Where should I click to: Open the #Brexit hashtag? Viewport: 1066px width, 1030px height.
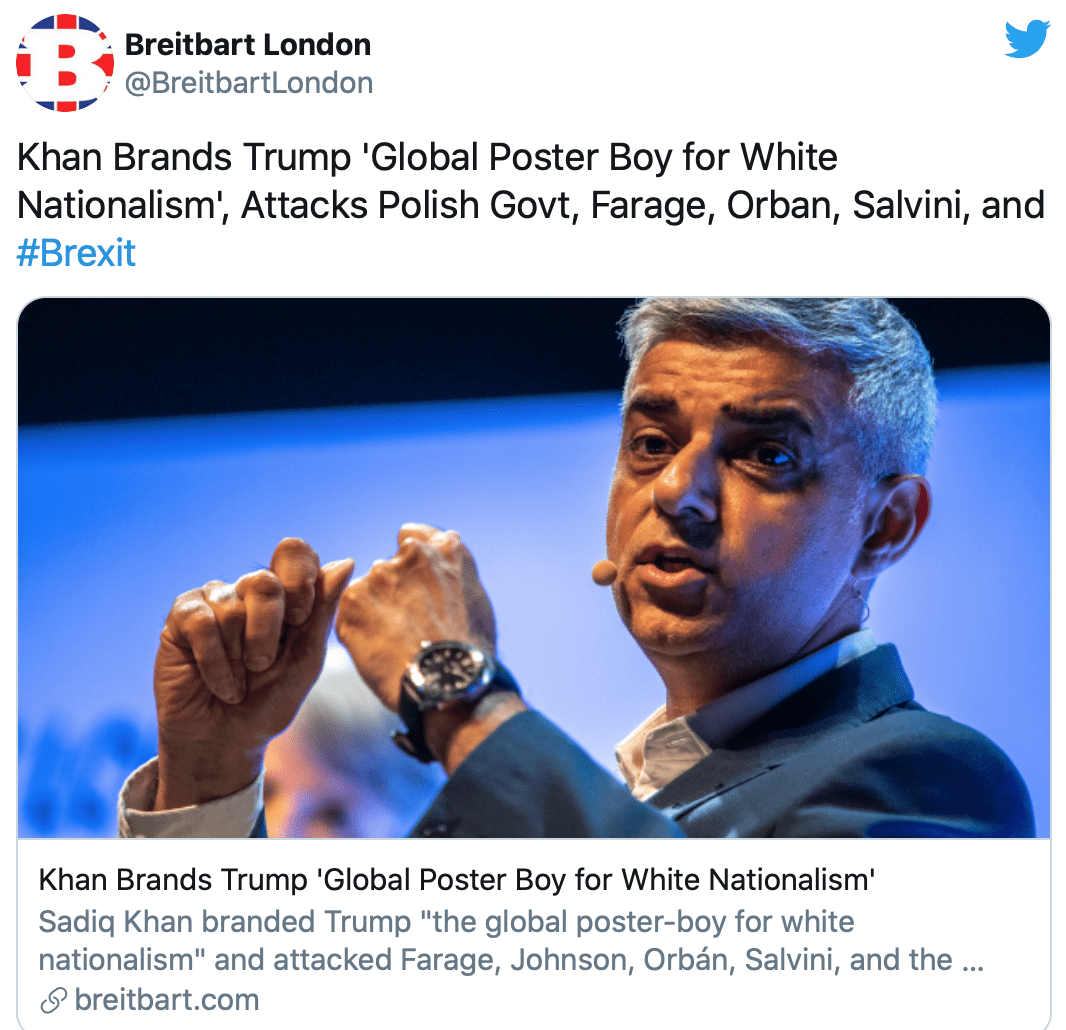click(x=76, y=253)
